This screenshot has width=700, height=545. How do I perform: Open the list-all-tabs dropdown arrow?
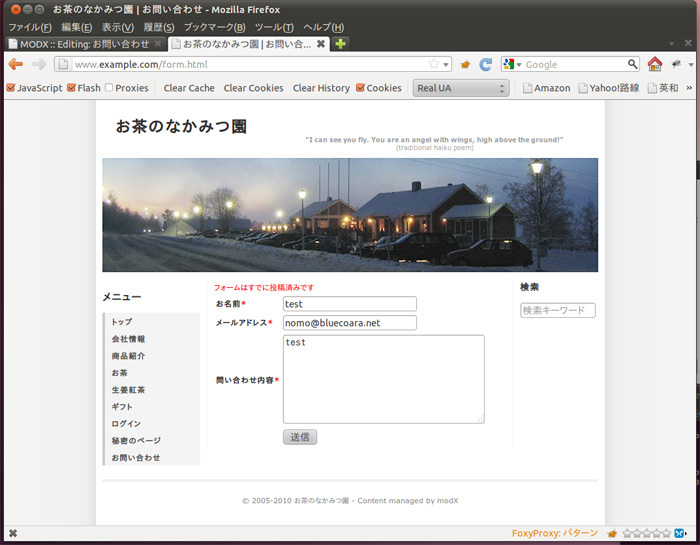tap(671, 44)
